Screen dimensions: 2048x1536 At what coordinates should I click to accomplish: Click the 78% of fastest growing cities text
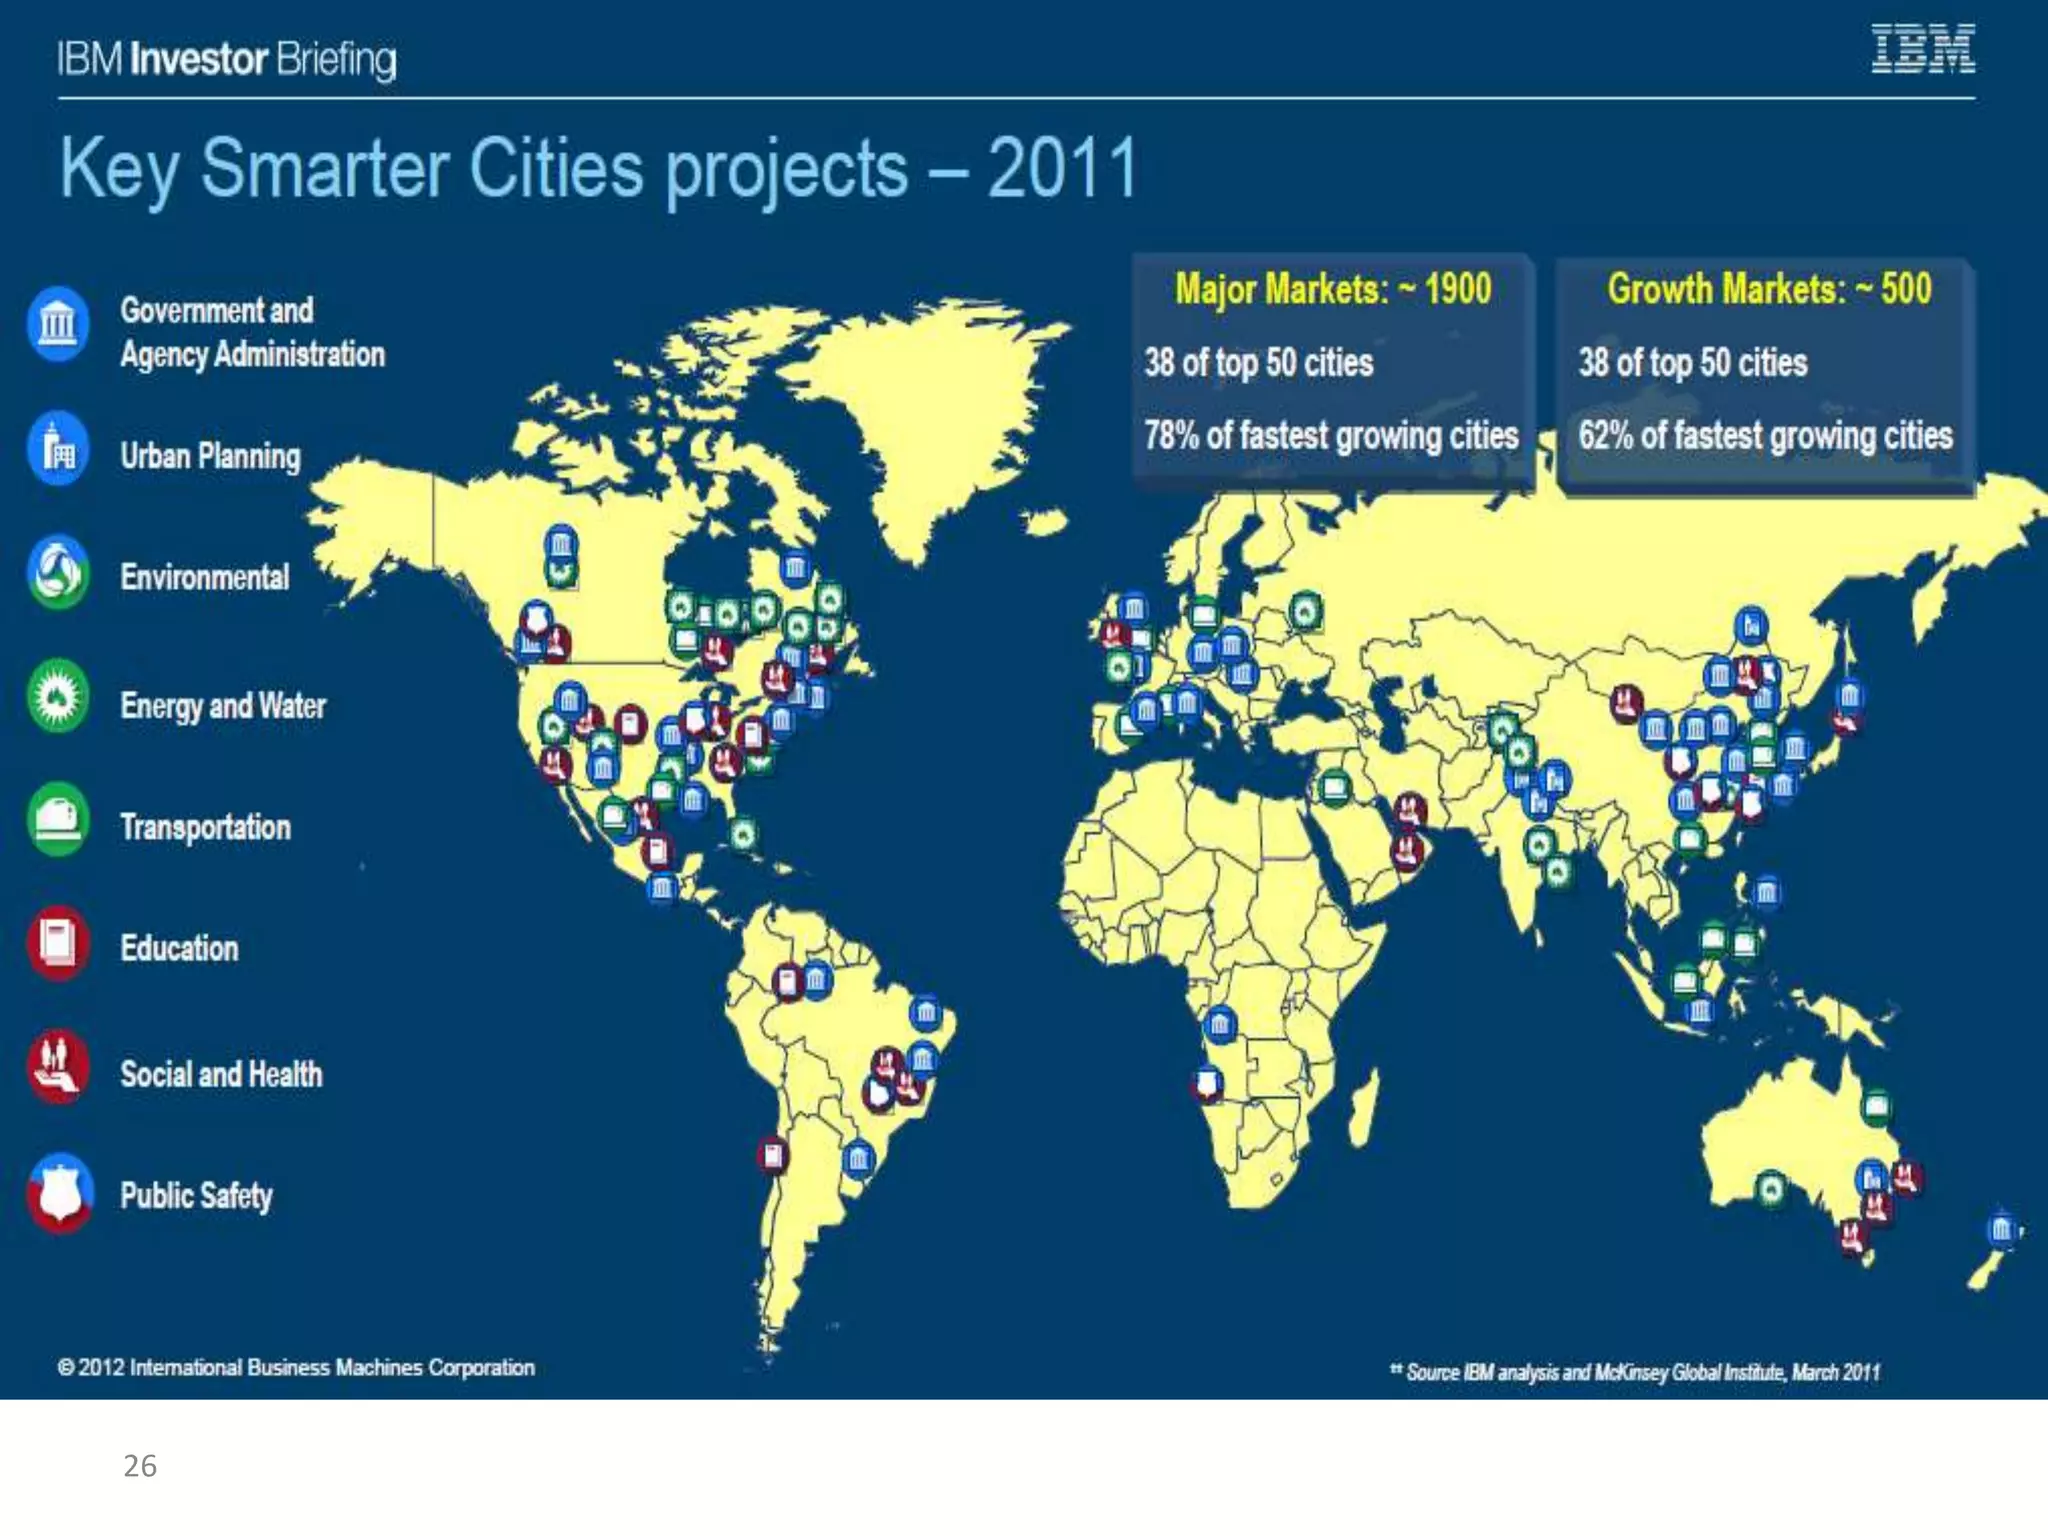pos(1331,436)
